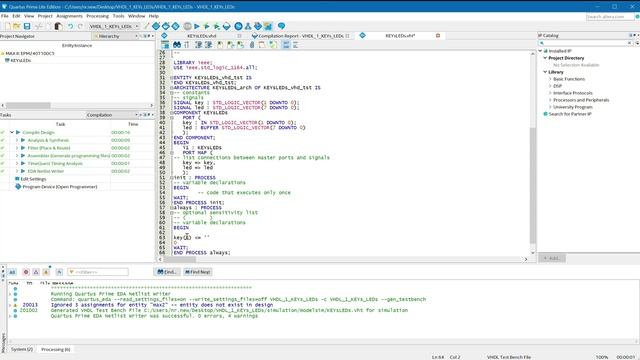Viewport: 640px width, 360px height.
Task: Switch to the System messages tab
Action: point(22,349)
